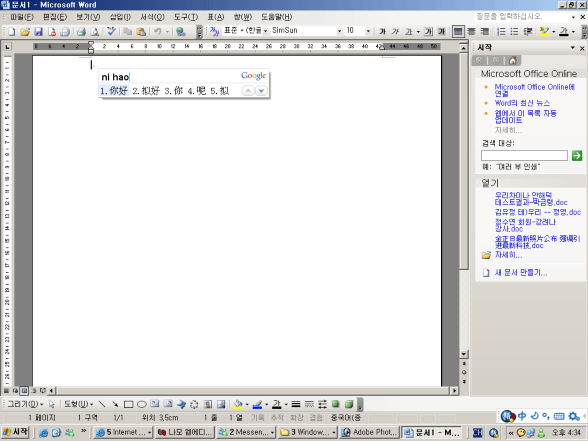The width and height of the screenshot is (588, 441).
Task: Go Home in the task pane
Action: [x=512, y=61]
